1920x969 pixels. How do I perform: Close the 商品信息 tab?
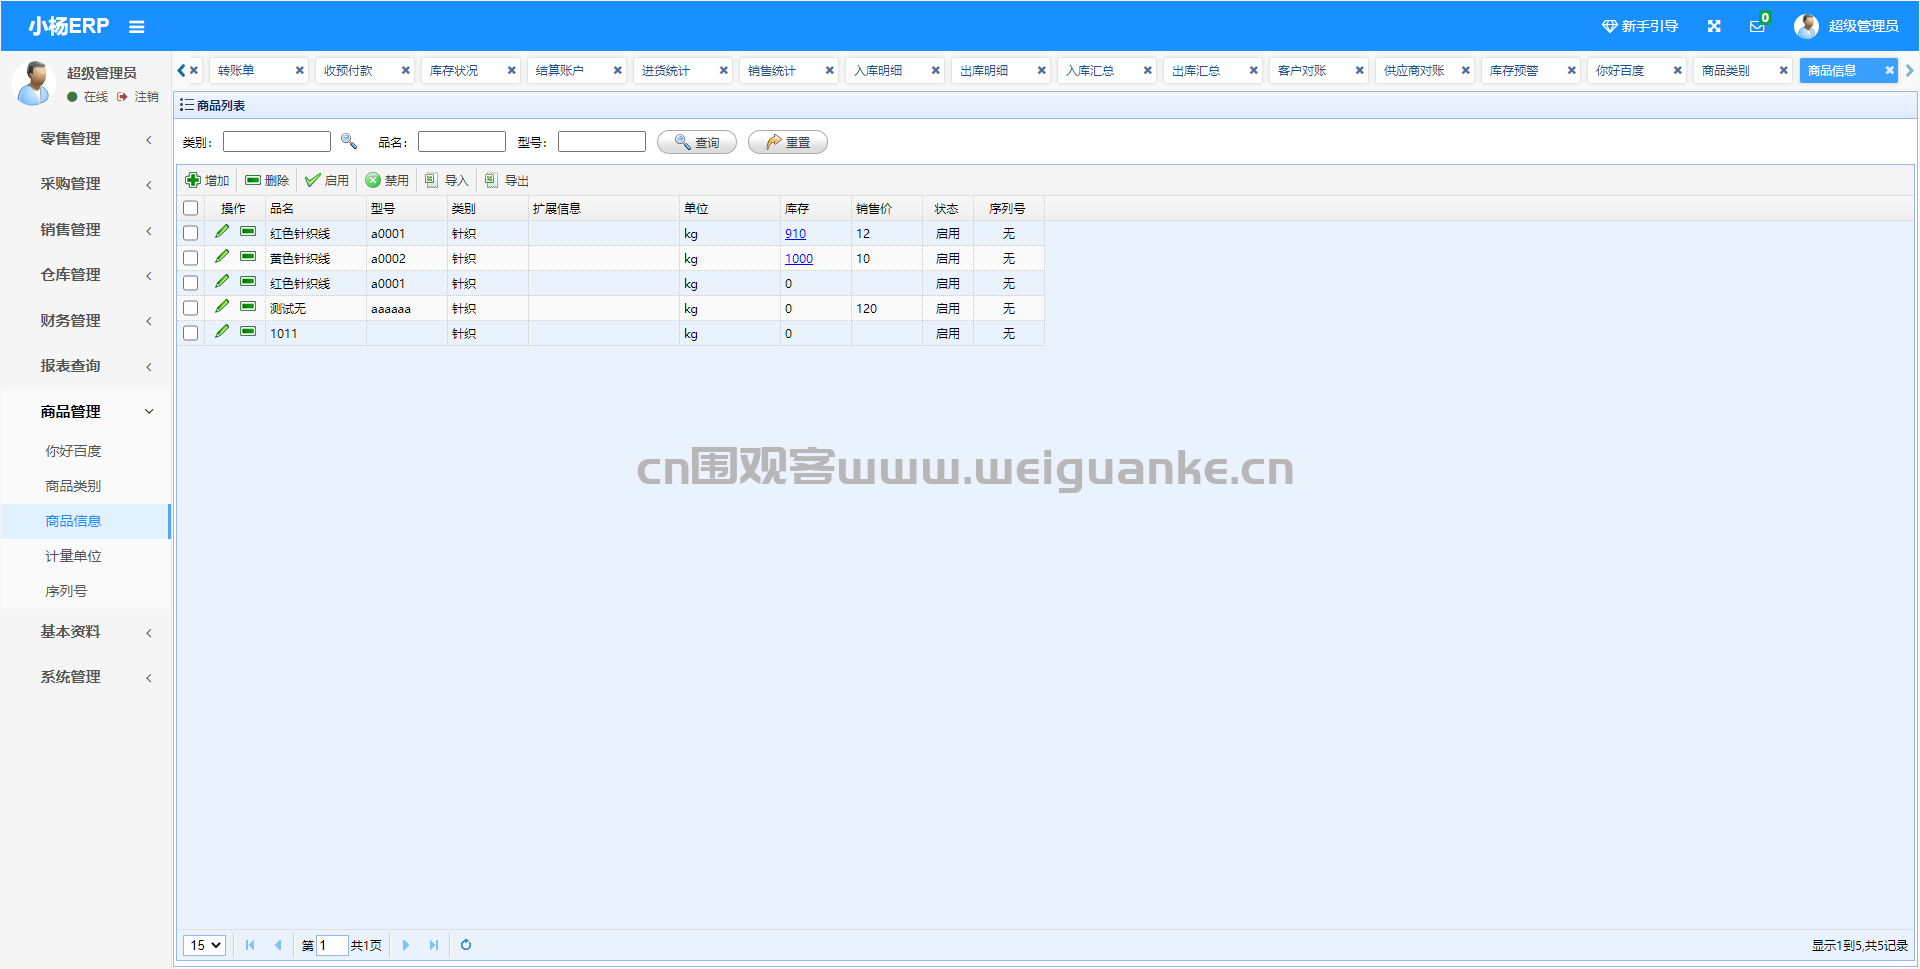pos(1889,71)
